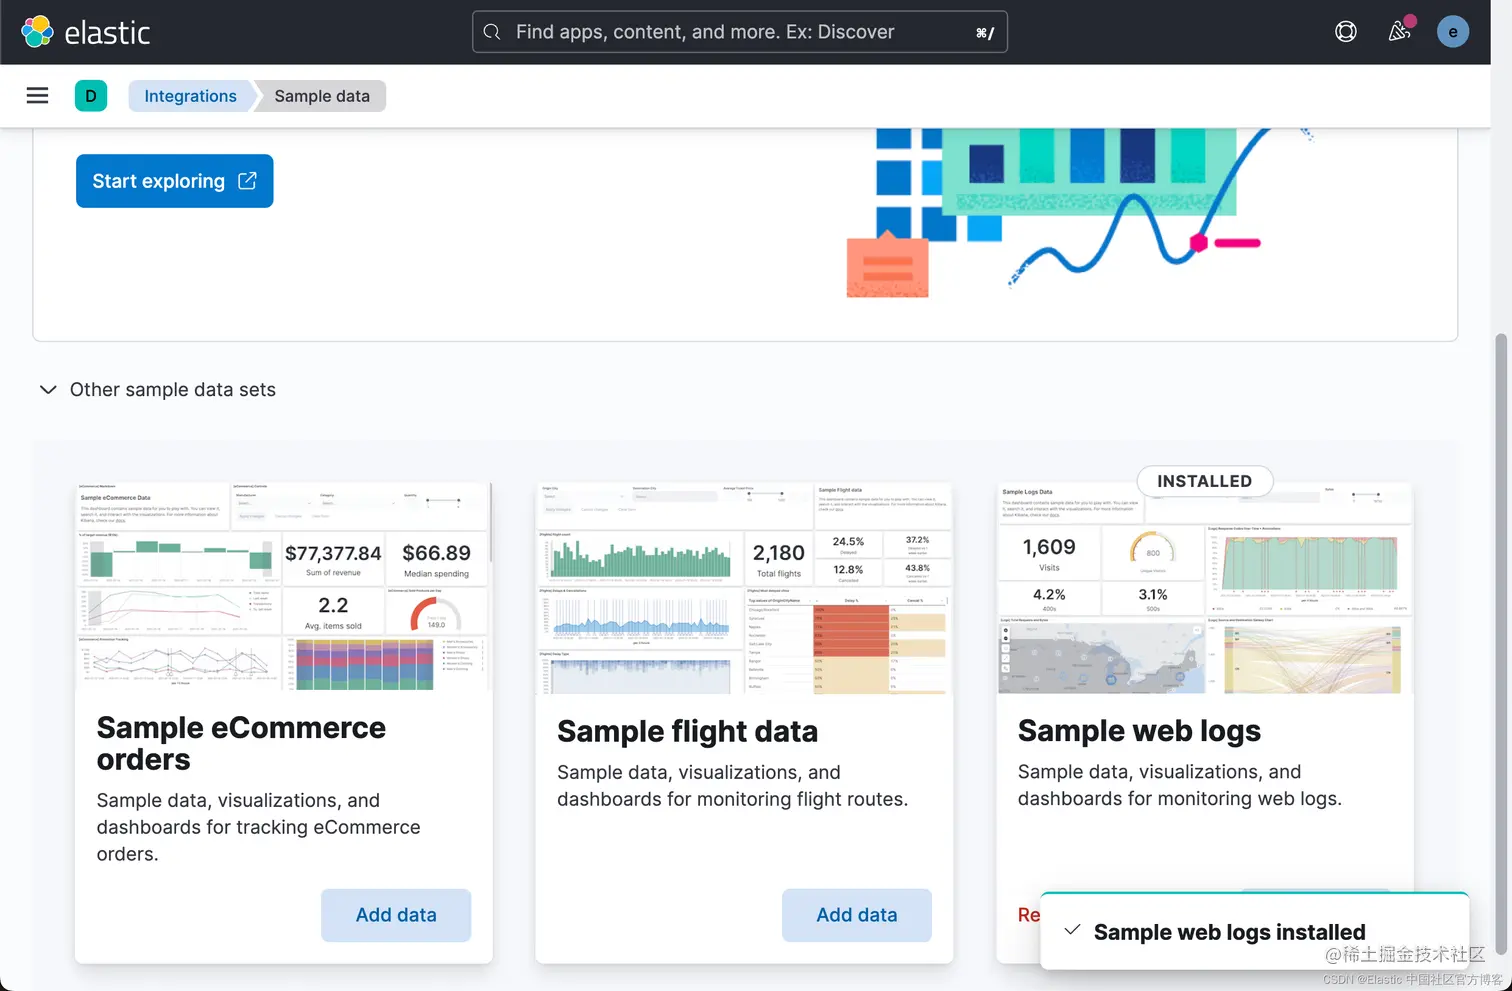Screen dimensions: 1512x991
Task: Add data for Sample eCommerce orders
Action: tap(396, 915)
